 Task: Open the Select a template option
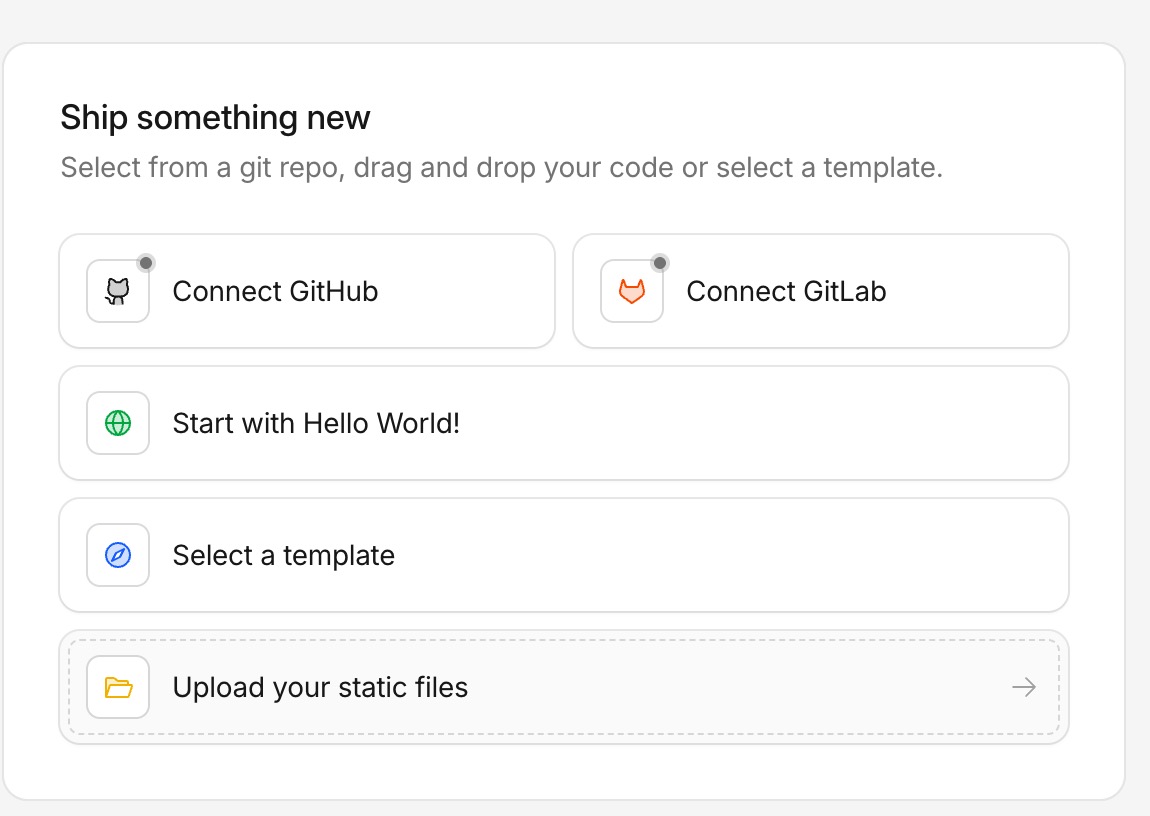pyautogui.click(x=283, y=555)
